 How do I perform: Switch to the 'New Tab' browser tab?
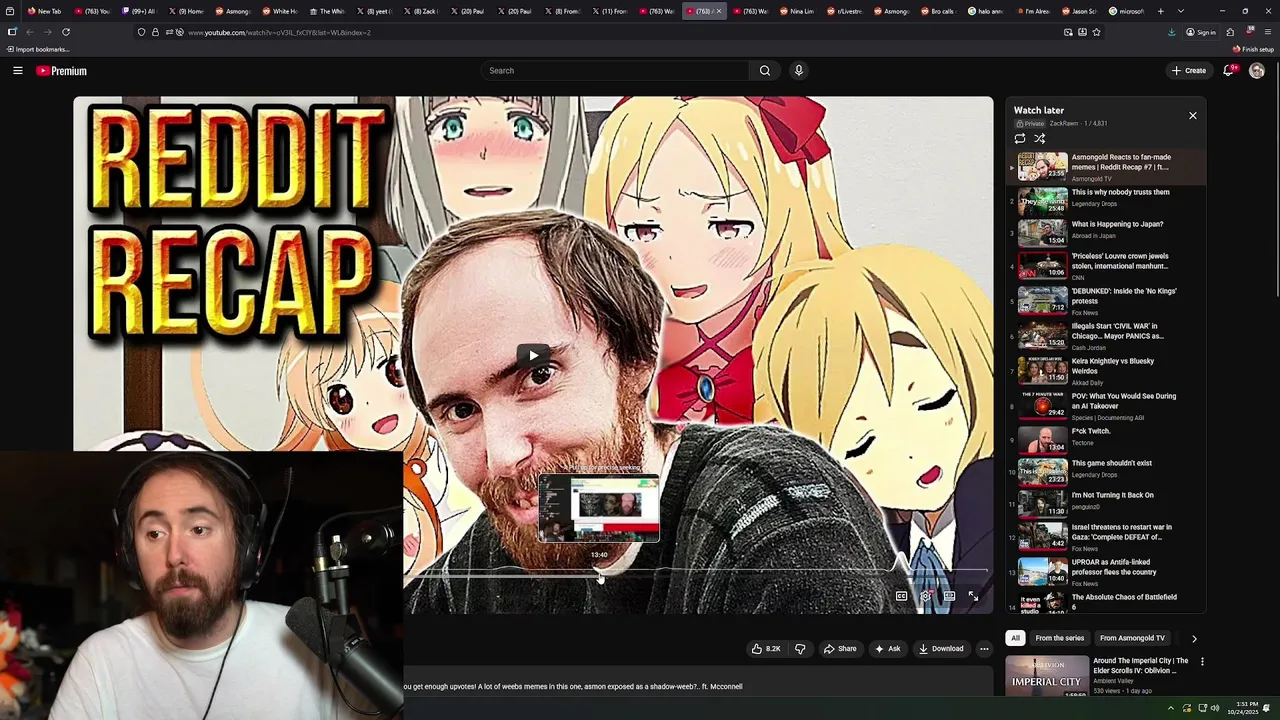tap(44, 11)
